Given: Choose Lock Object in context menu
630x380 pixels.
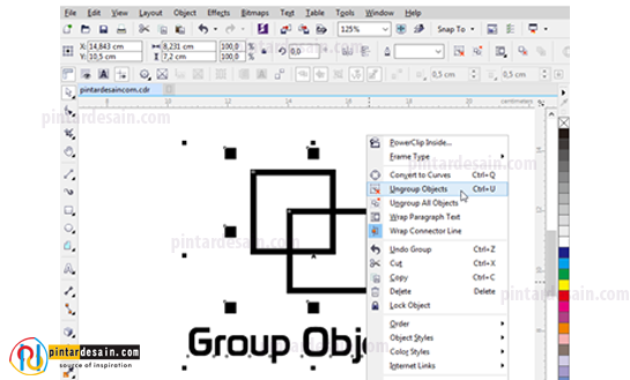Looking at the screenshot, I should tap(438, 305).
